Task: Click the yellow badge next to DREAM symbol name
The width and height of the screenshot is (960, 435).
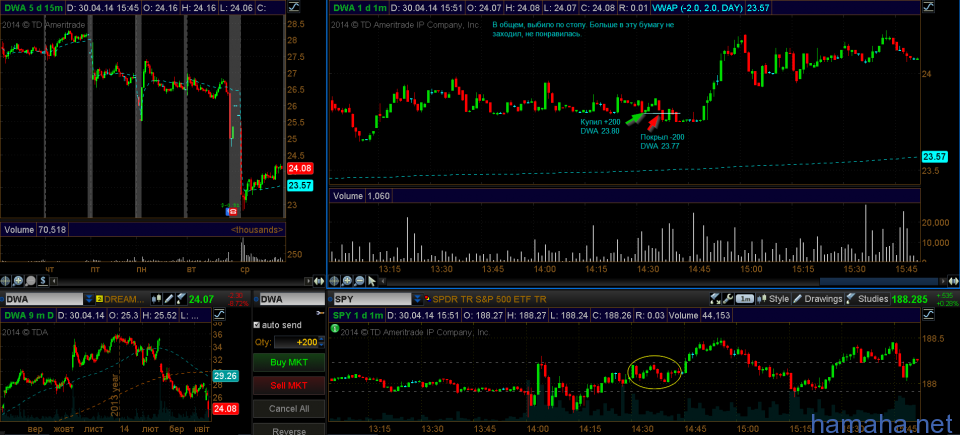Action: (99, 299)
